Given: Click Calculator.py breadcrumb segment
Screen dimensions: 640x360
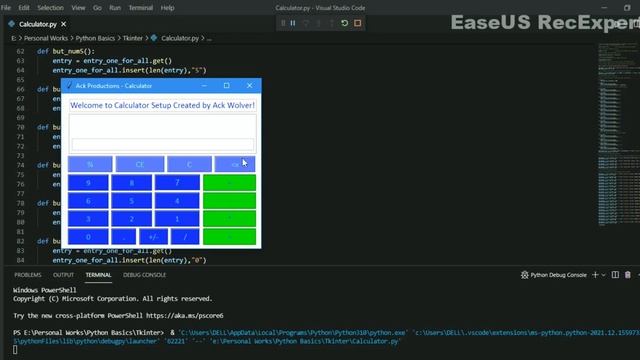Looking at the screenshot, I should coord(180,38).
